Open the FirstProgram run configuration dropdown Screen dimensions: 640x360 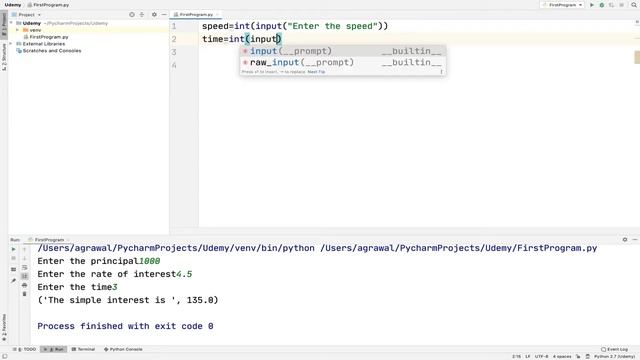point(562,5)
